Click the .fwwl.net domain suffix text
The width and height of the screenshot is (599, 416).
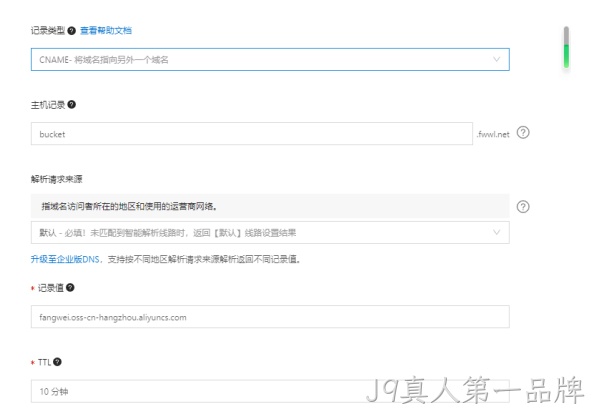(493, 134)
